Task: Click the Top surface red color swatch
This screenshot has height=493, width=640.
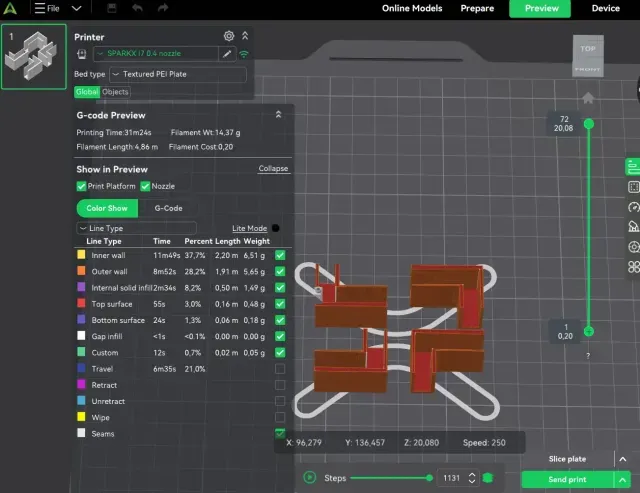Action: tap(81, 303)
